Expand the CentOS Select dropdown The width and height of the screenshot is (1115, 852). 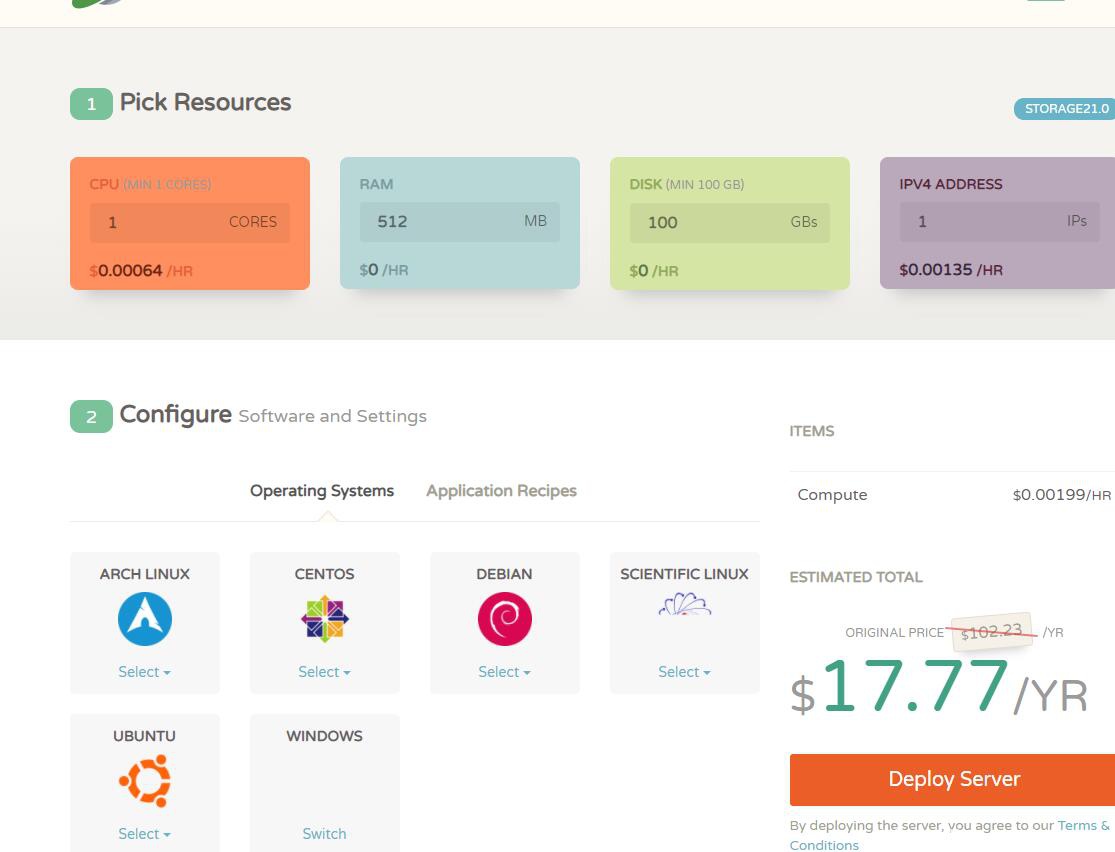pyautogui.click(x=324, y=672)
